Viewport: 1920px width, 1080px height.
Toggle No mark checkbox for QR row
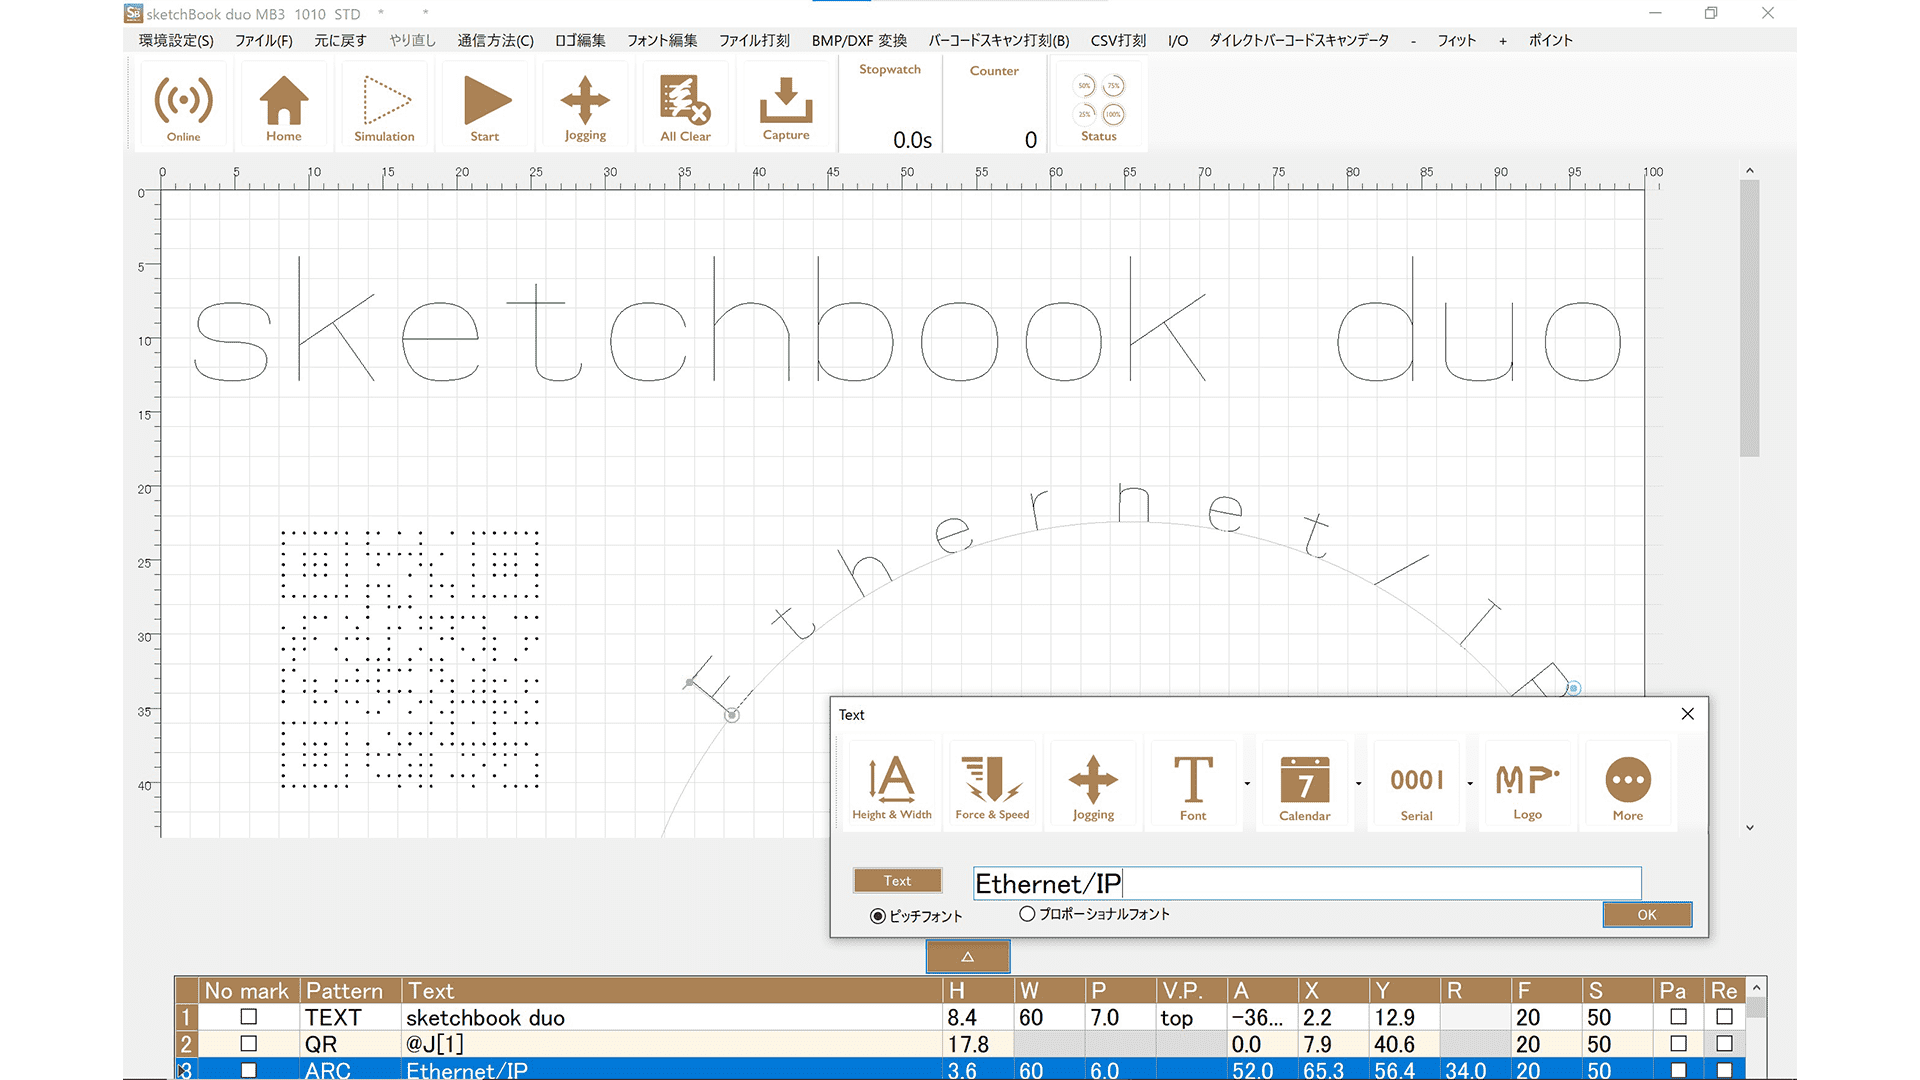coord(249,1044)
